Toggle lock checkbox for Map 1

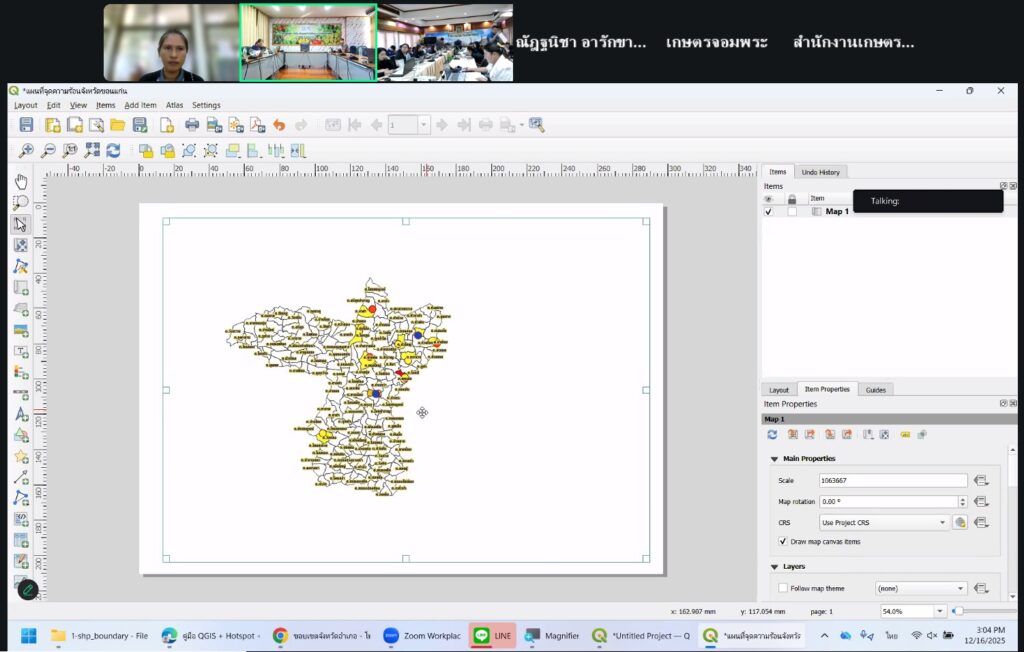(792, 212)
